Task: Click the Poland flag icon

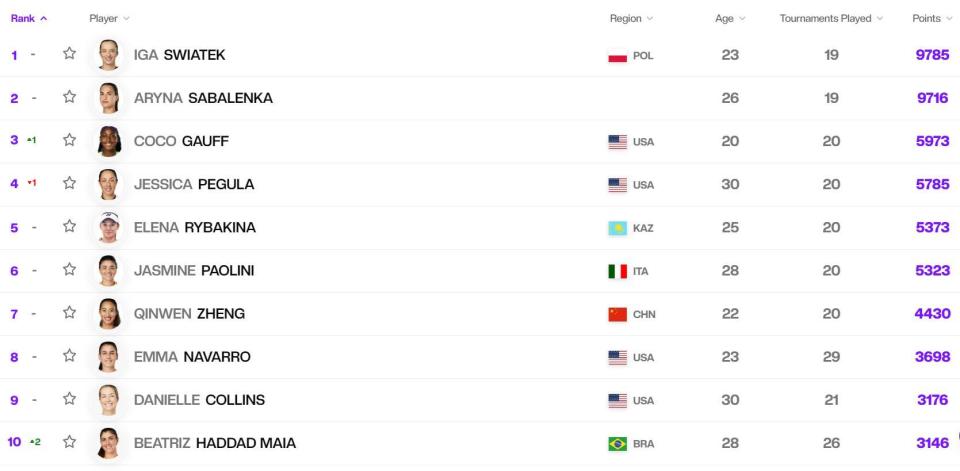Action: click(617, 56)
